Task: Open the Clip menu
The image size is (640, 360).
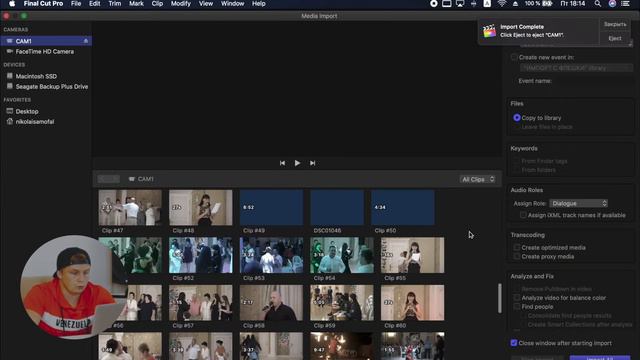Action: point(157,4)
